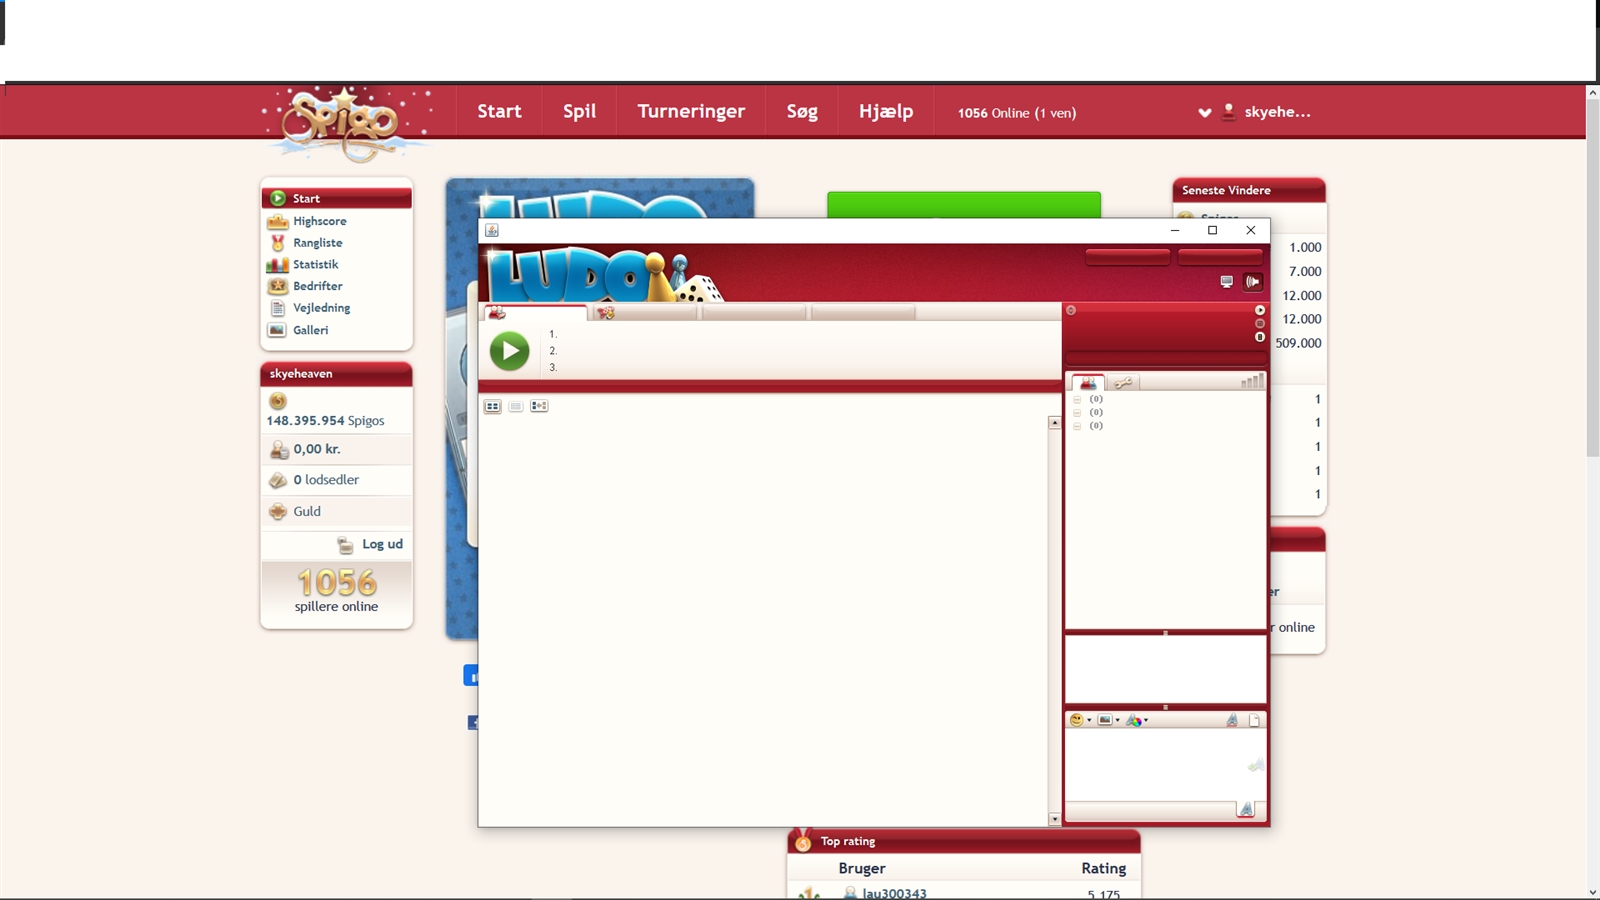Image resolution: width=1600 pixels, height=900 pixels.
Task: Click the monitor screen icon in Ludo header
Action: [1227, 282]
